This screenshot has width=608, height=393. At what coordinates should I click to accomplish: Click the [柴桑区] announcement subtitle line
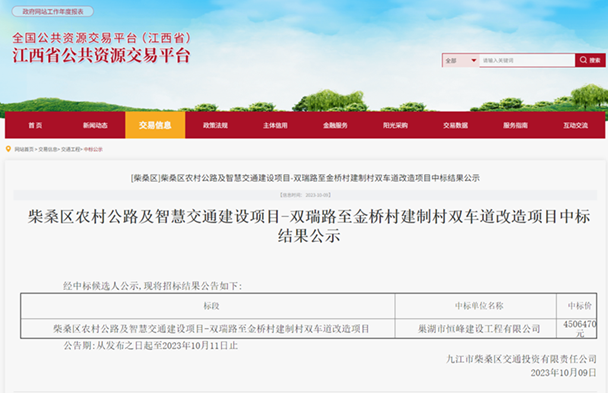tap(305, 178)
